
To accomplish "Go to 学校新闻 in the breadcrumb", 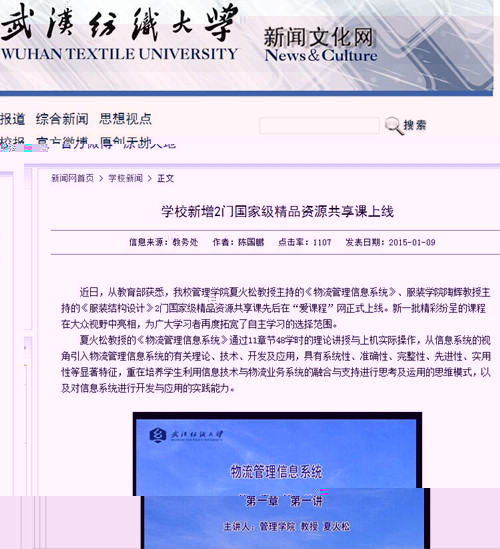I will click(125, 178).
